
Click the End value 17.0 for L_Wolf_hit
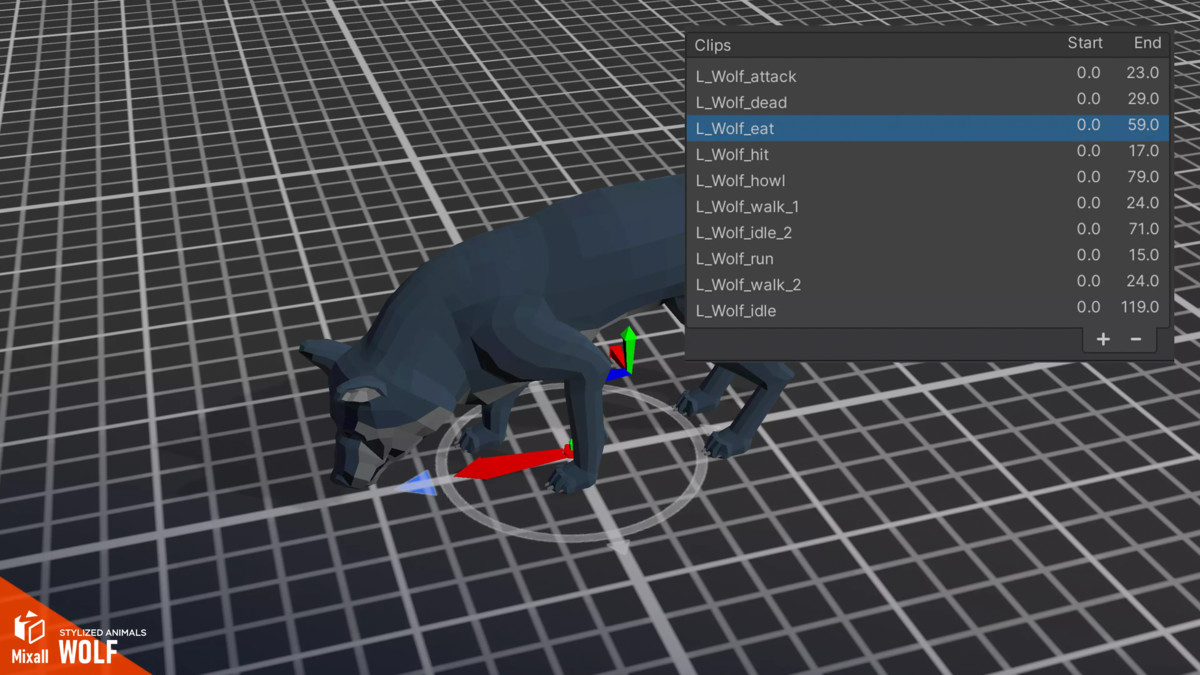1143,151
